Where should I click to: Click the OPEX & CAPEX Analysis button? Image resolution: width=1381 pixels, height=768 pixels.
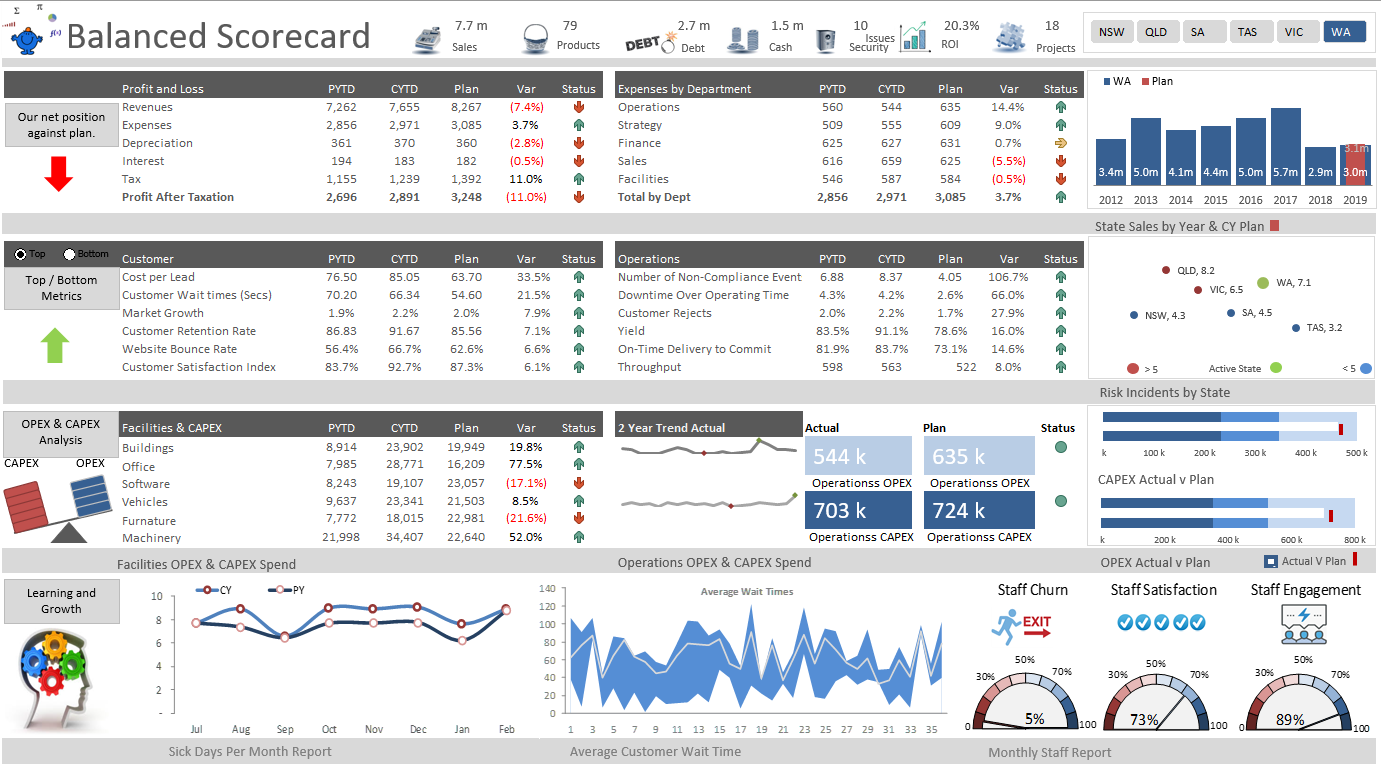pos(61,432)
